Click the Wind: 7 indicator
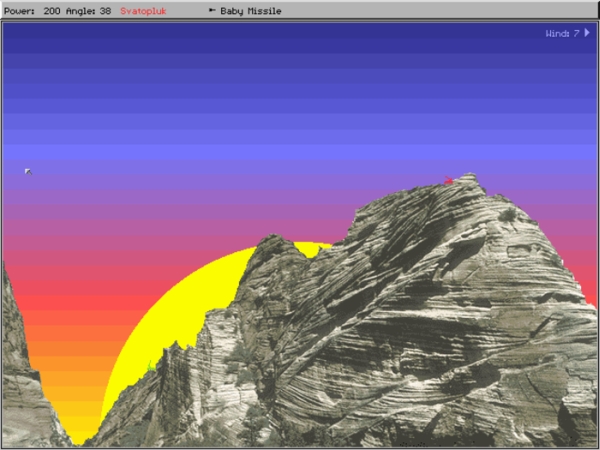The width and height of the screenshot is (600, 450). 562,34
